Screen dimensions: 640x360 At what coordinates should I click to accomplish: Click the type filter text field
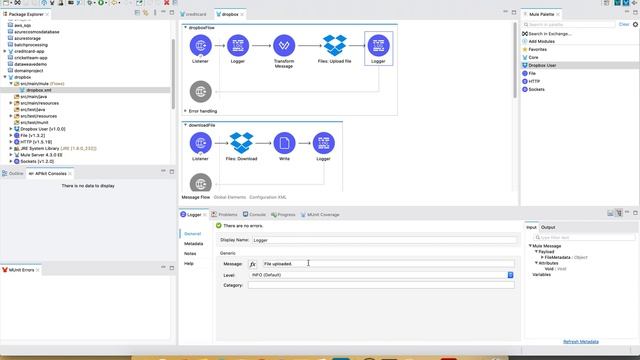(x=584, y=237)
